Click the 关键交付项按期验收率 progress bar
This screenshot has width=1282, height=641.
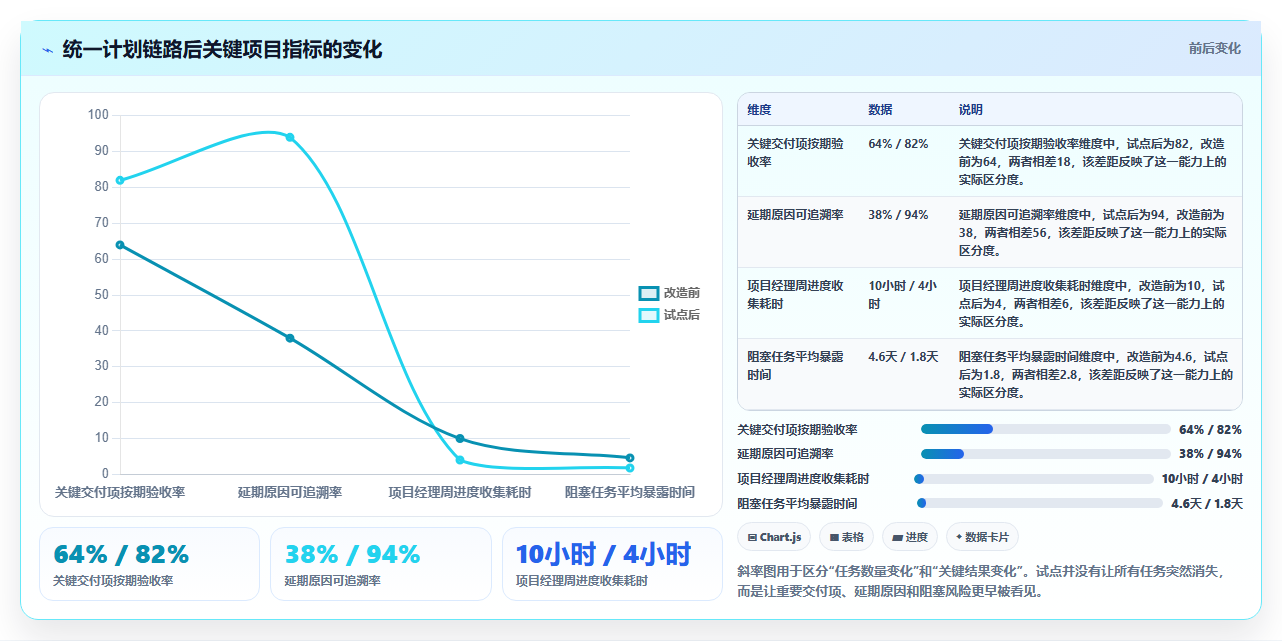[x=1045, y=429]
